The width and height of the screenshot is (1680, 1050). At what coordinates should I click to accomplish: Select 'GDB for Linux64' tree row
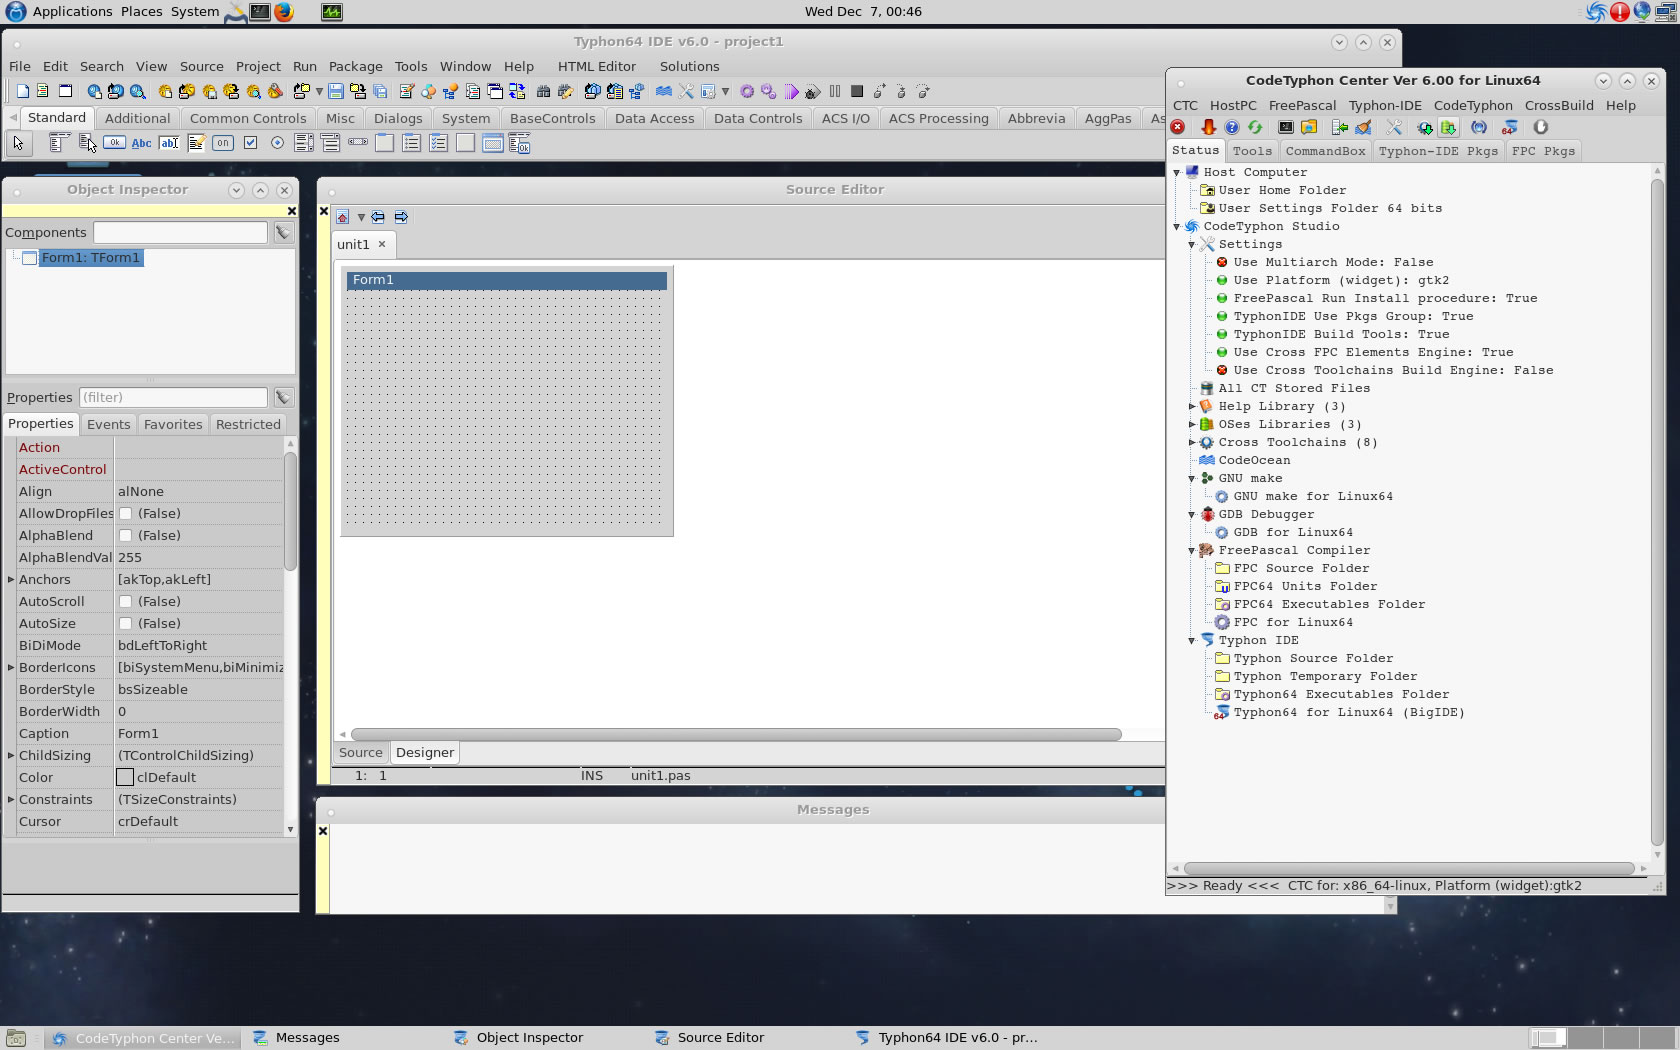pos(1293,532)
